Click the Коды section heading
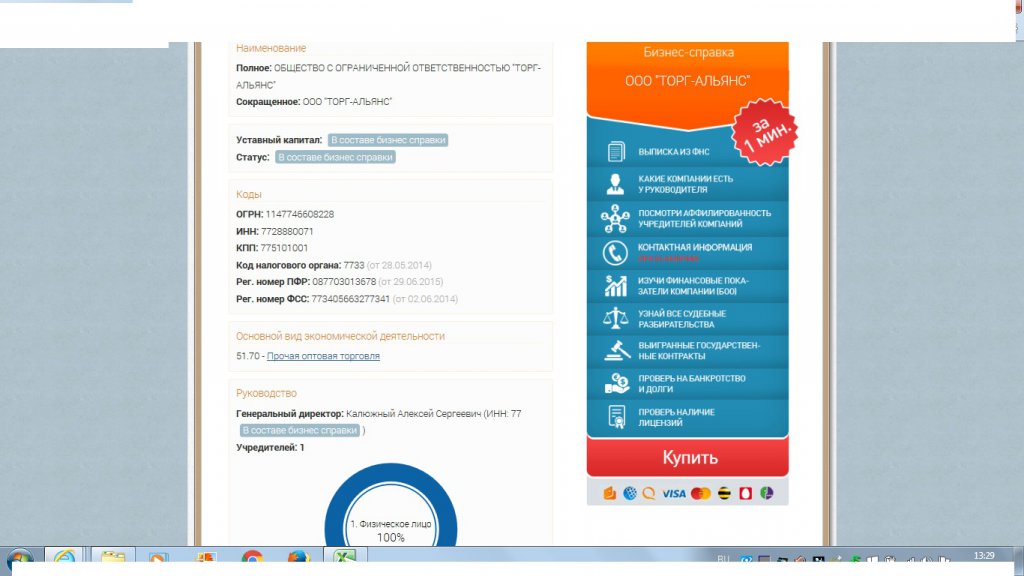Image resolution: width=1024 pixels, height=576 pixels. pos(249,195)
